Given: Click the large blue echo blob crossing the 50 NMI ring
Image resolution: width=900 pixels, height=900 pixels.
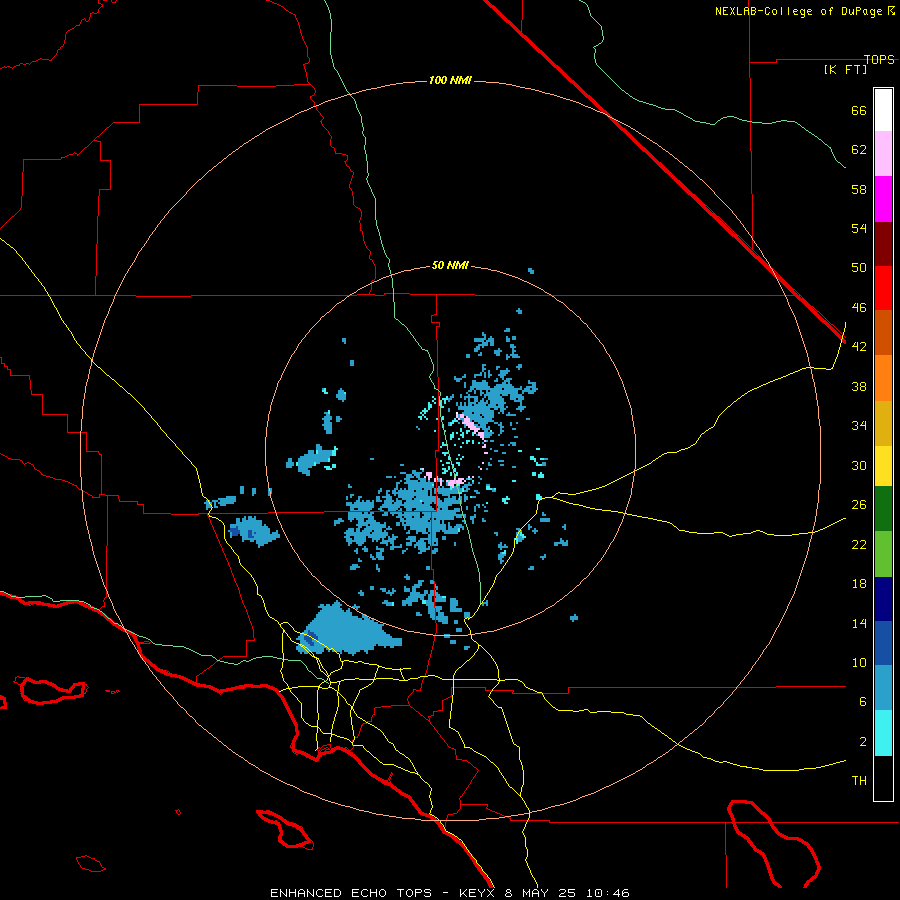Looking at the screenshot, I should [347, 630].
